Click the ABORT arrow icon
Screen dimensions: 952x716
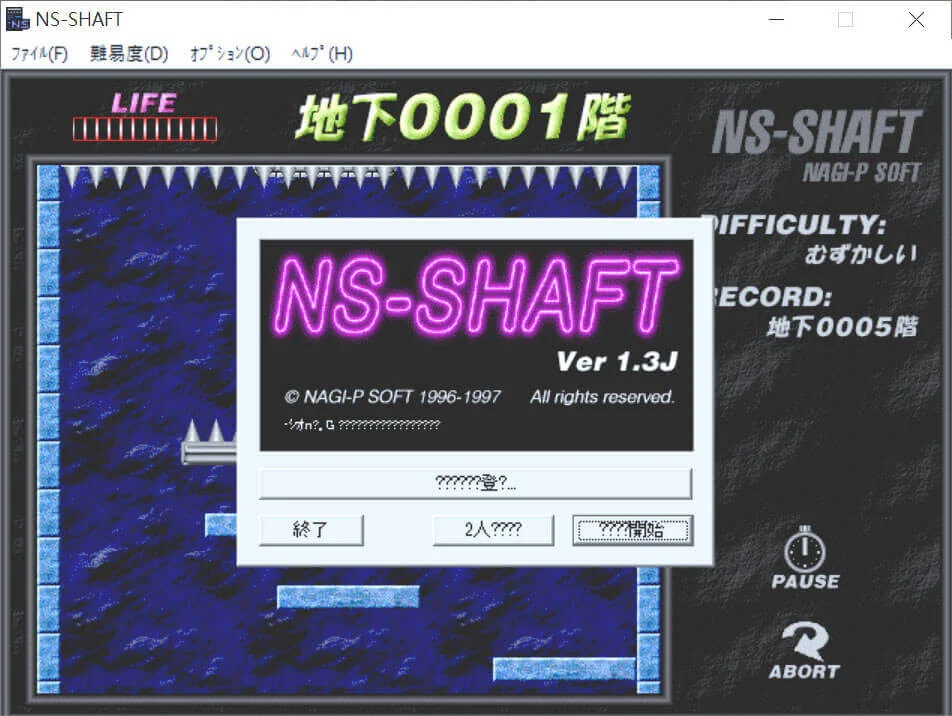click(805, 641)
